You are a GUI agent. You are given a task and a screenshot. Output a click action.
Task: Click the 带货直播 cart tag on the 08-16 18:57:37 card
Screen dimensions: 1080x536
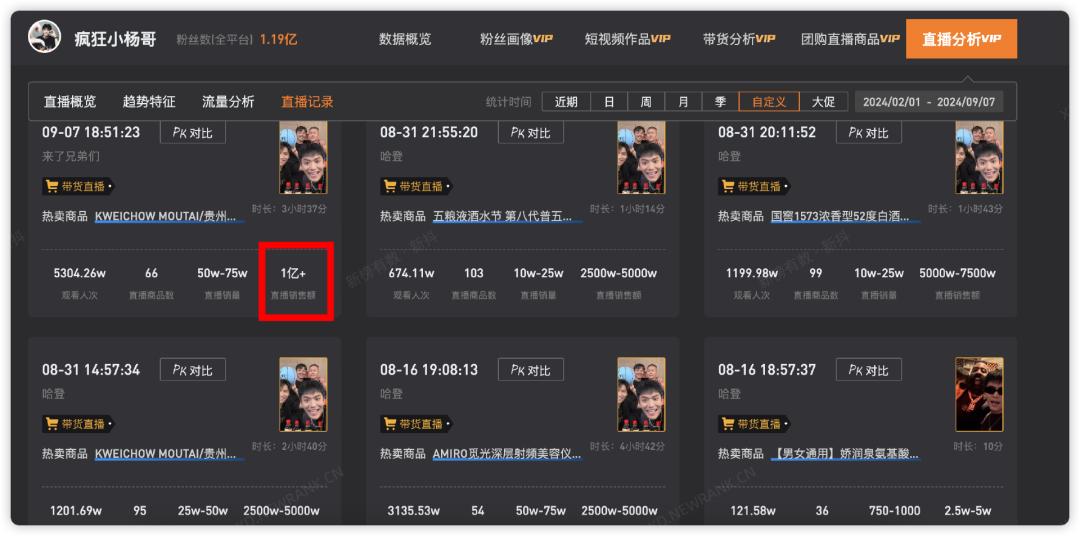754,424
